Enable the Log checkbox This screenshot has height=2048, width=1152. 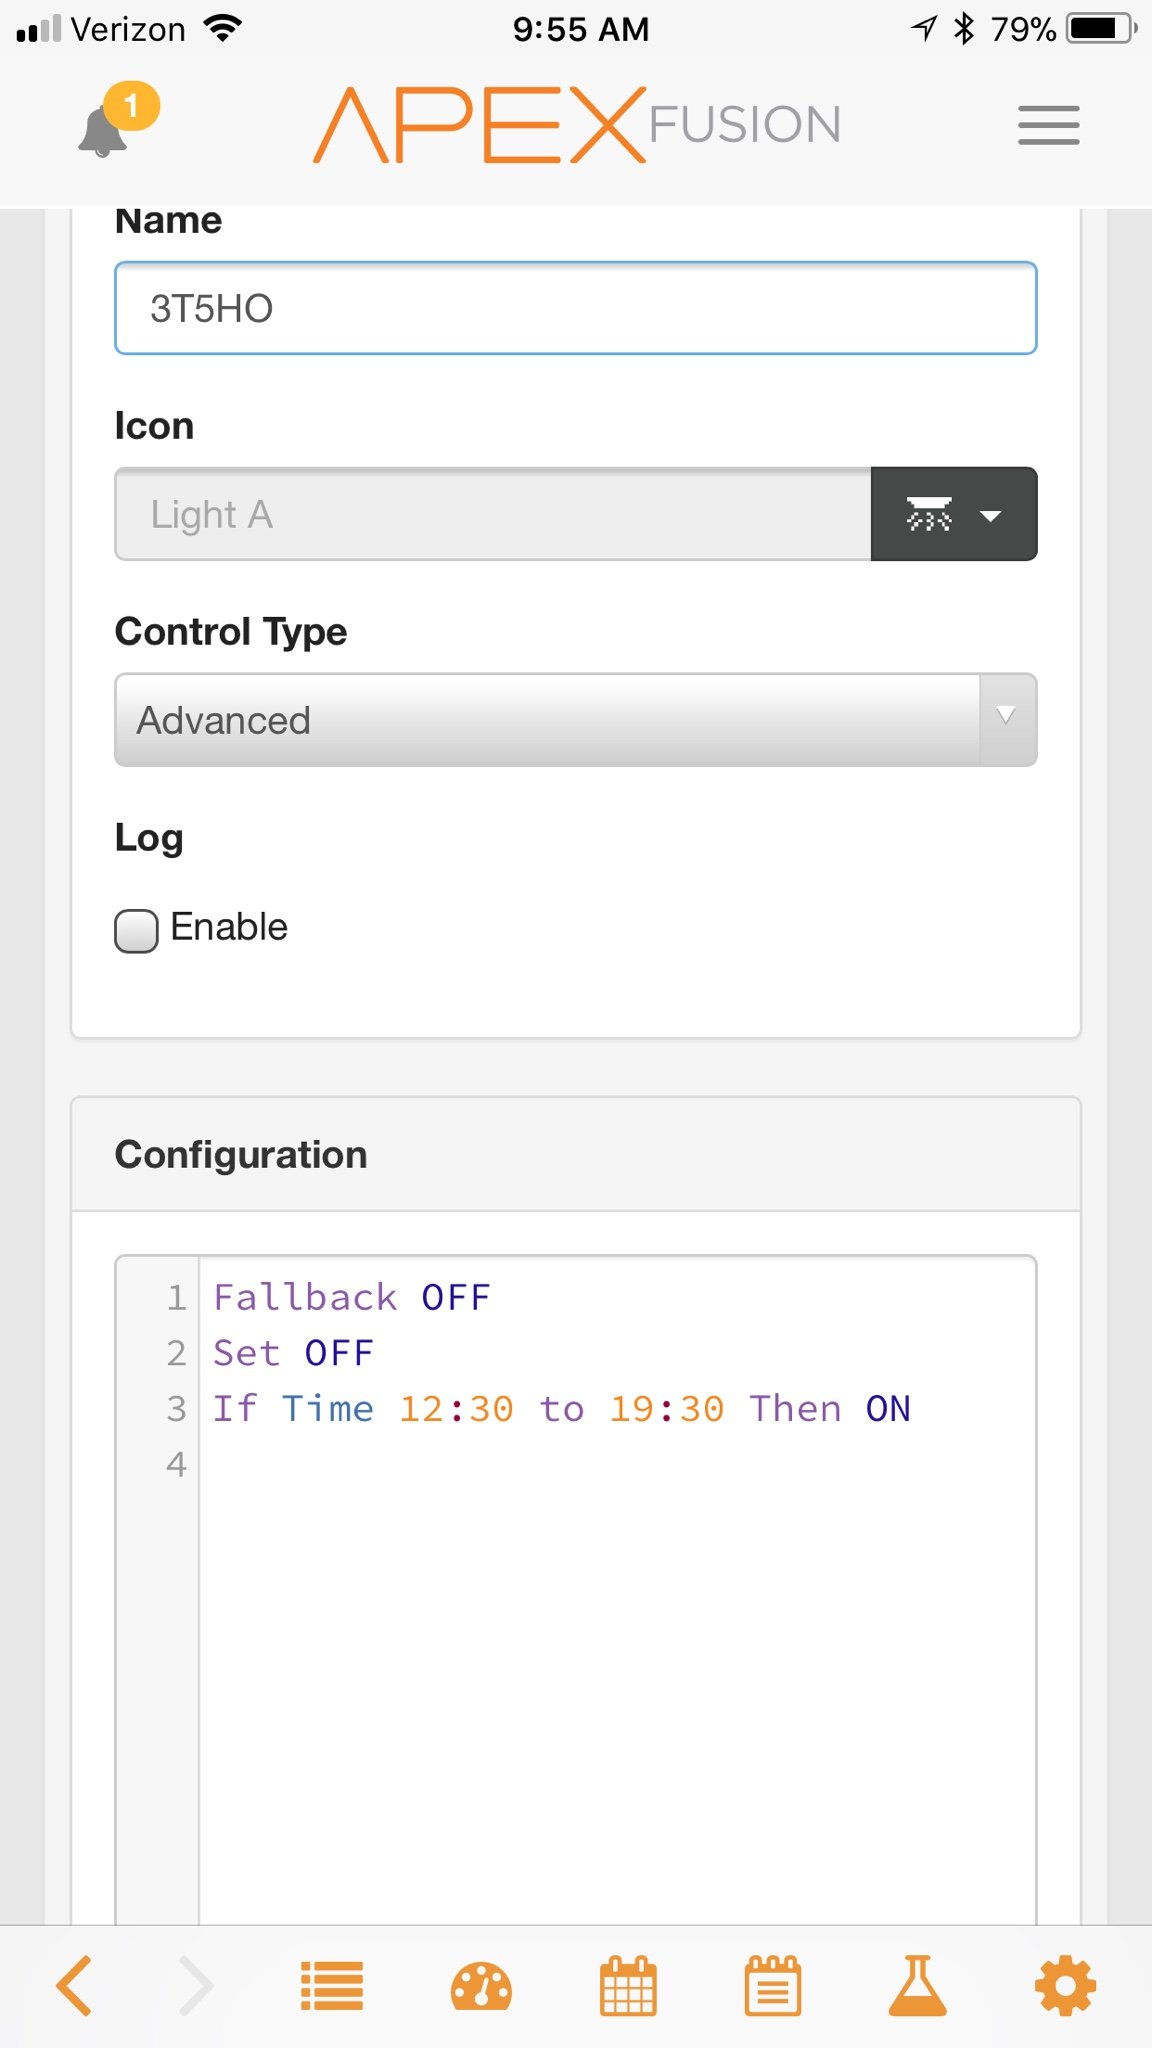point(136,931)
